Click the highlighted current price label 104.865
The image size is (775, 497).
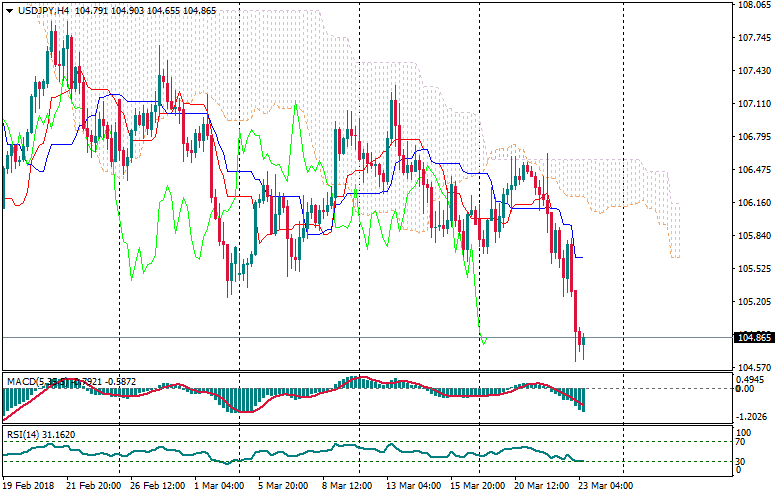tap(753, 338)
